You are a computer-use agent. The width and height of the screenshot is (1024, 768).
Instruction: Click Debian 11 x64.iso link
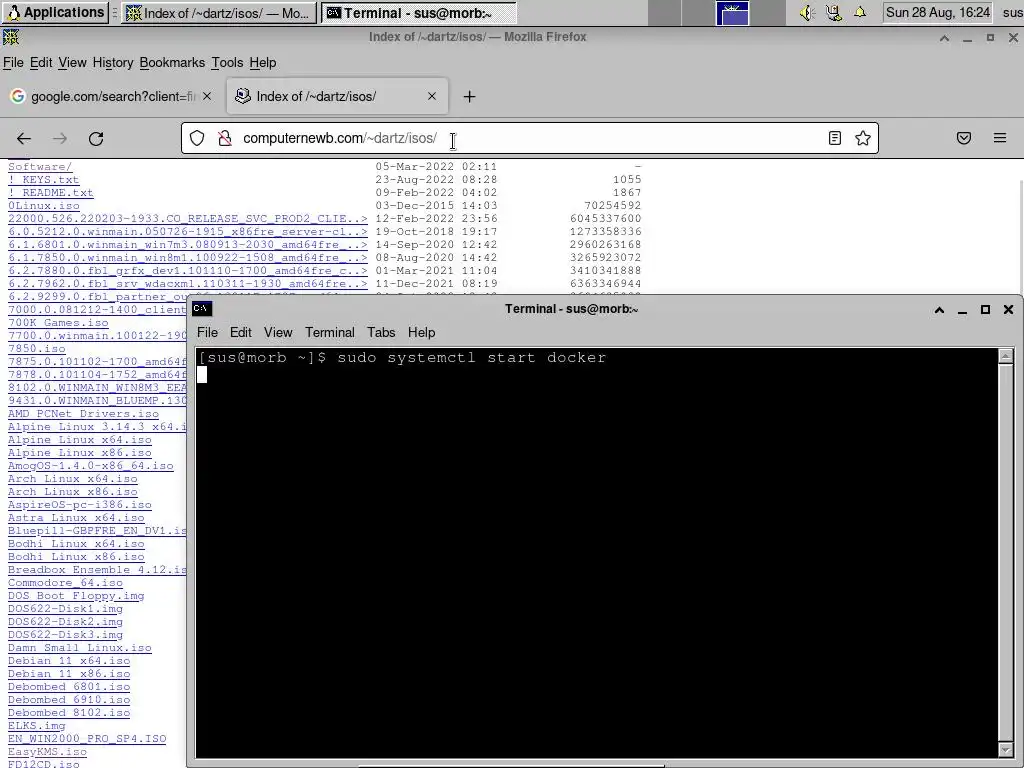click(69, 661)
